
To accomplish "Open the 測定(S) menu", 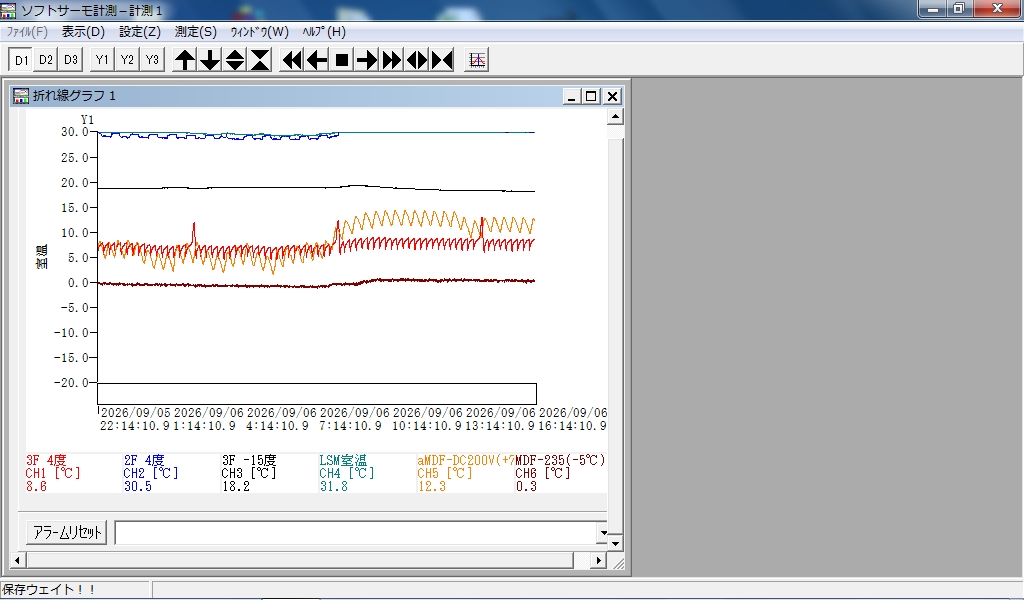I will pyautogui.click(x=195, y=31).
